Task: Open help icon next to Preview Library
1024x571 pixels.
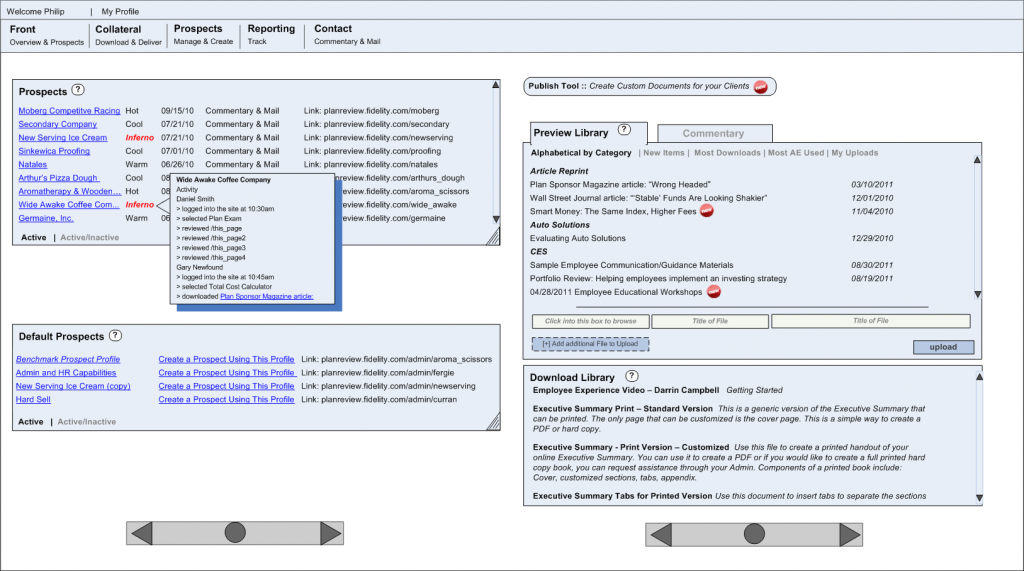Action: point(624,131)
